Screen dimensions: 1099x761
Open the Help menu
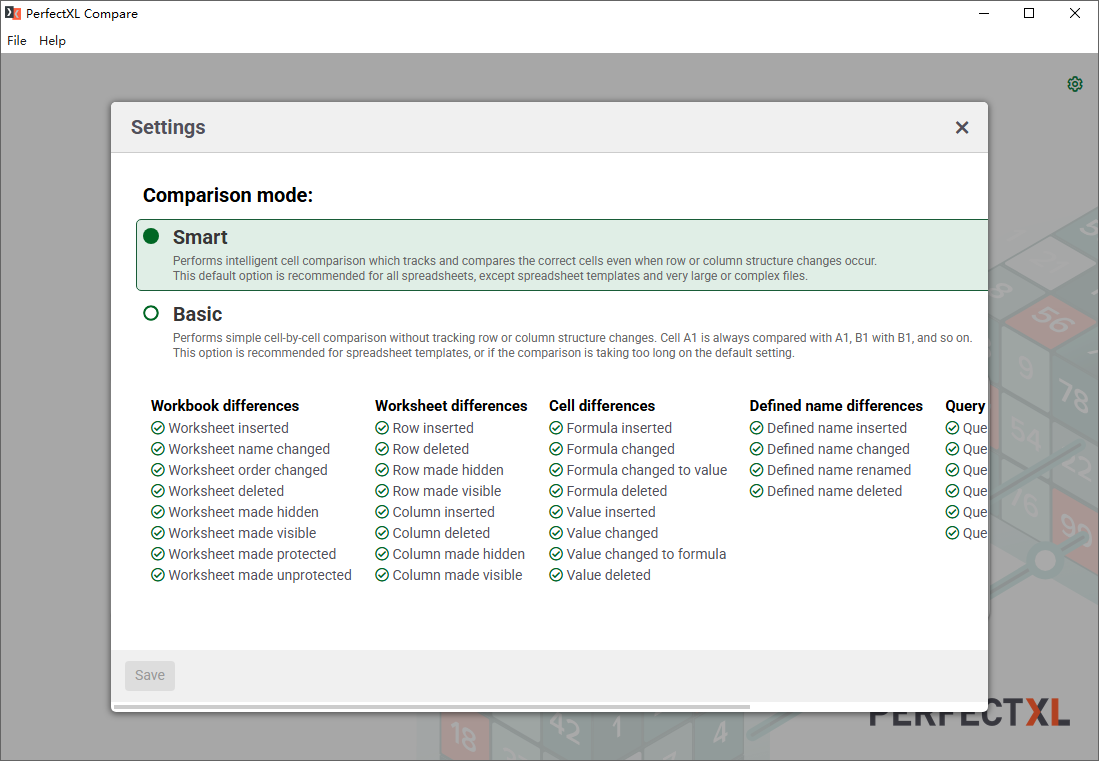(53, 41)
